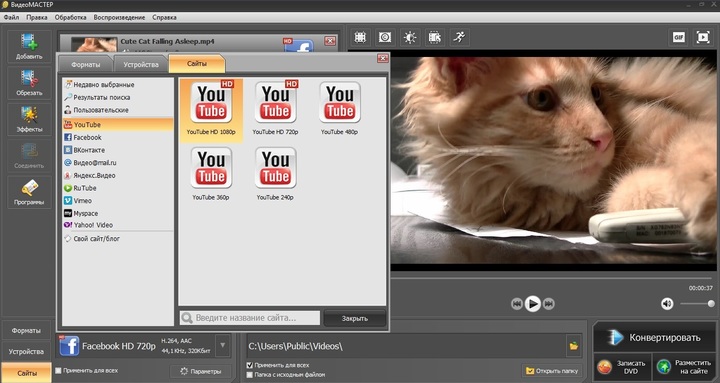Open the Справка menu
Image resolution: width=720 pixels, height=383 pixels.
tap(164, 17)
